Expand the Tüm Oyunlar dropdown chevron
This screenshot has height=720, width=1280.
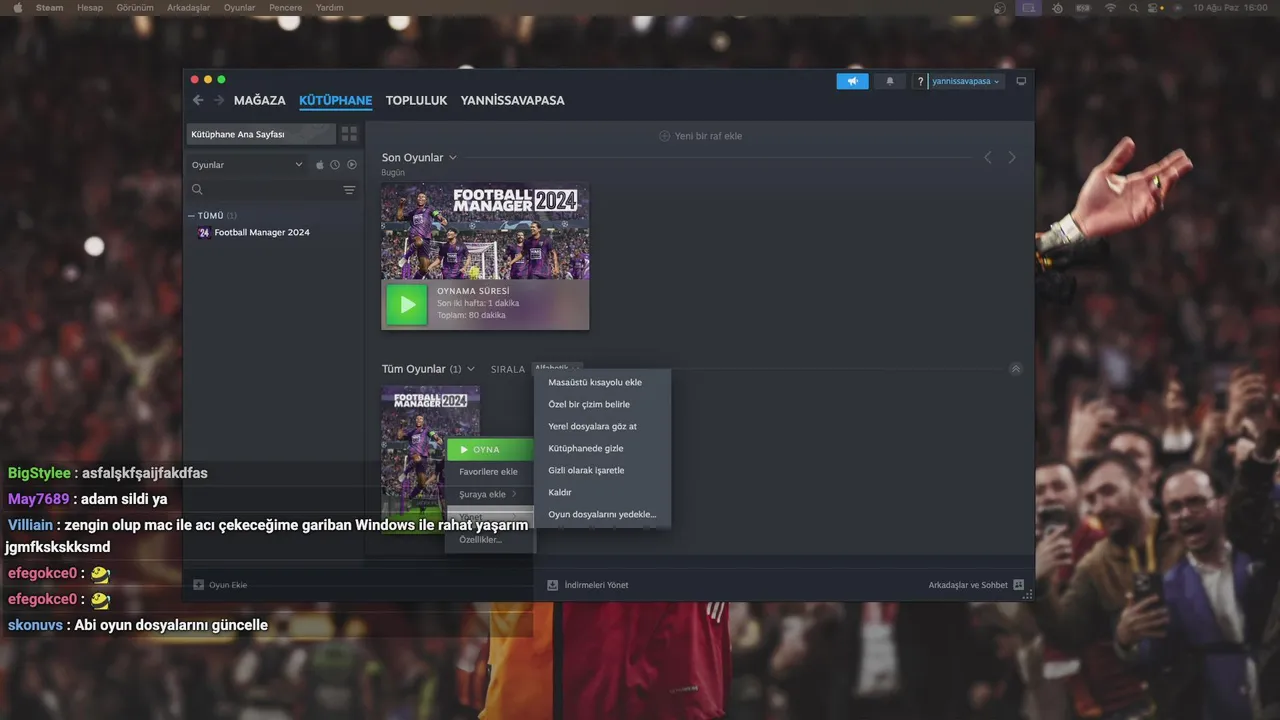click(x=471, y=369)
